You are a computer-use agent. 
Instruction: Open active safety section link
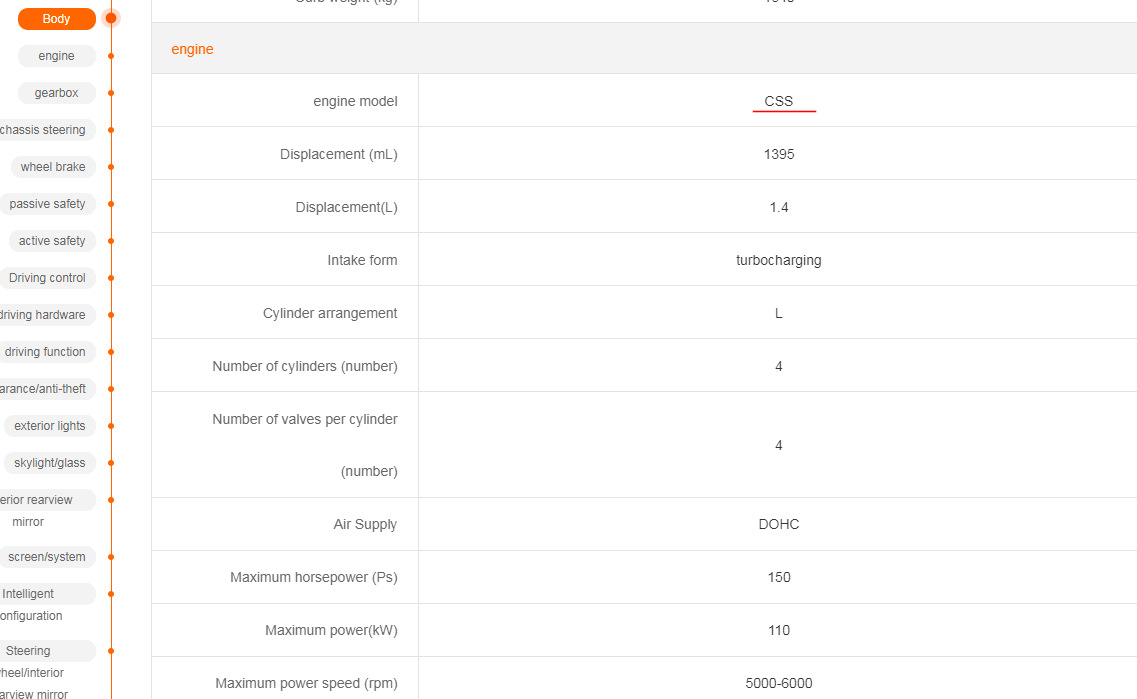[x=52, y=241]
